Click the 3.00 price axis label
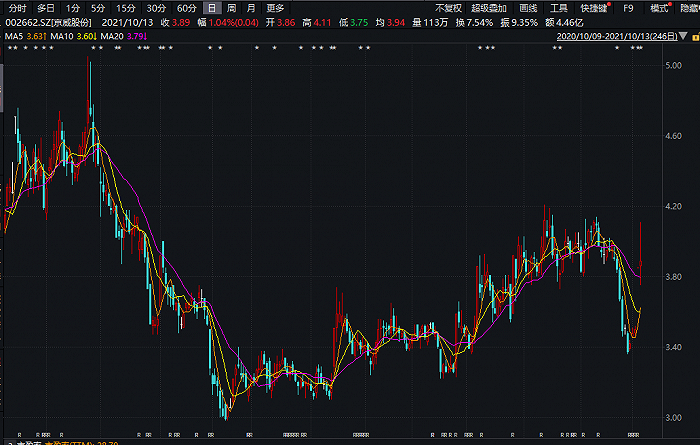 pos(674,418)
